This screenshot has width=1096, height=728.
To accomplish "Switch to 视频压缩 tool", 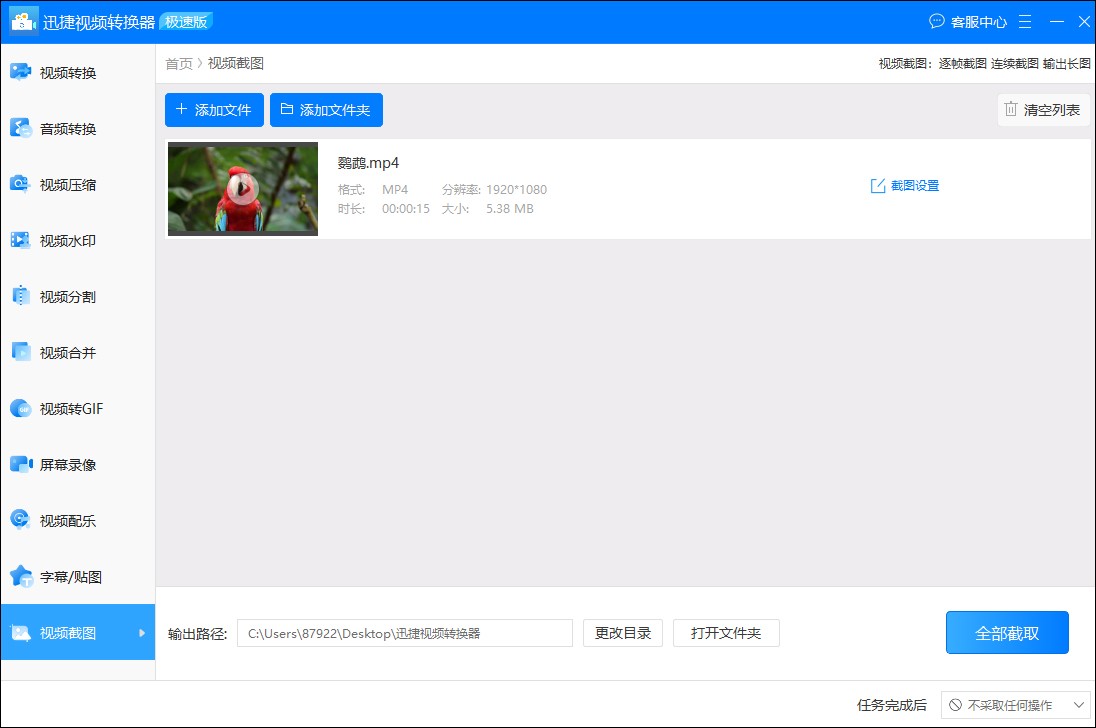I will (x=60, y=183).
